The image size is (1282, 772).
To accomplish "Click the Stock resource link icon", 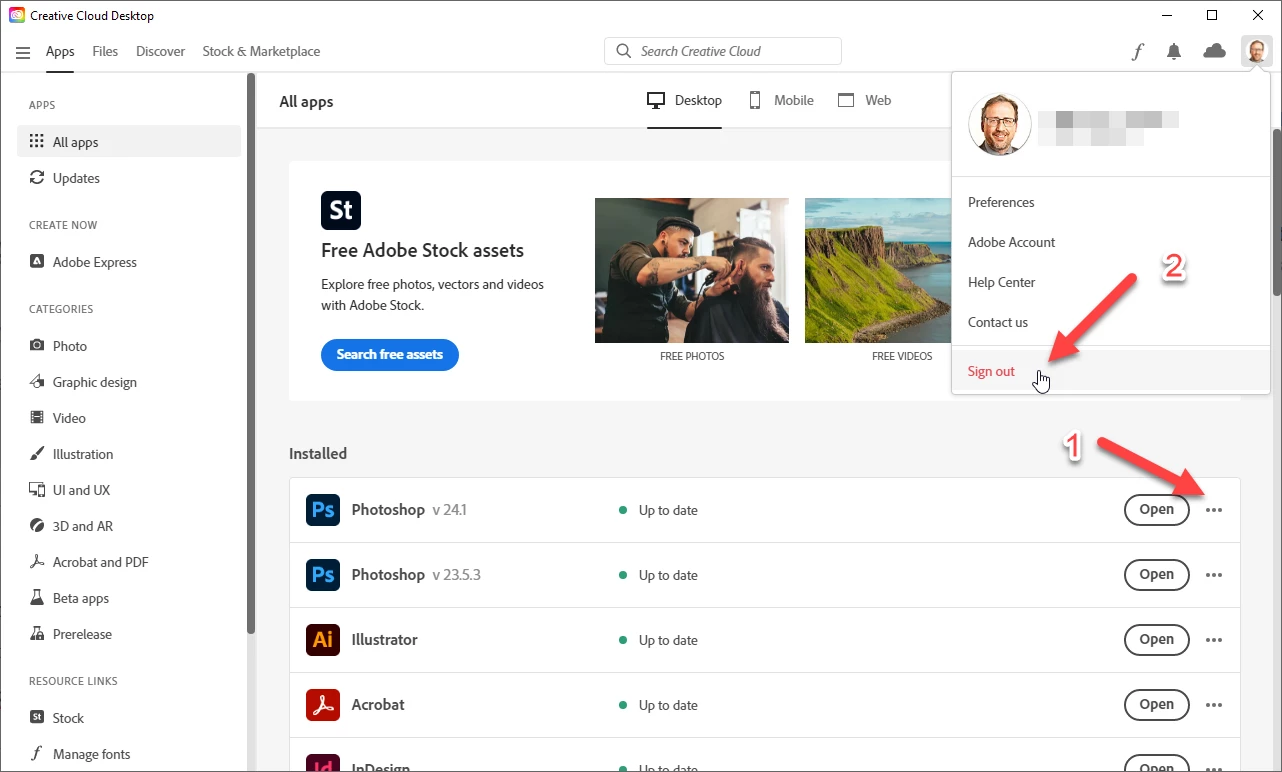I will (37, 718).
